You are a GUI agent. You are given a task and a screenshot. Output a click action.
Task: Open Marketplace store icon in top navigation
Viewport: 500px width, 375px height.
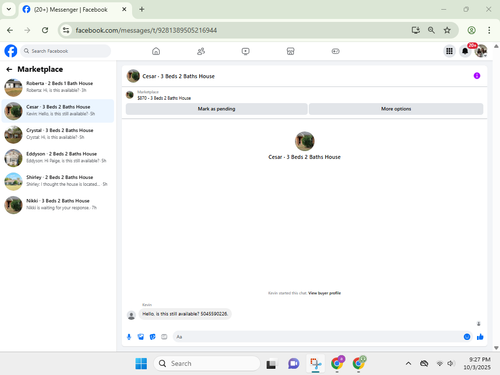pyautogui.click(x=290, y=51)
